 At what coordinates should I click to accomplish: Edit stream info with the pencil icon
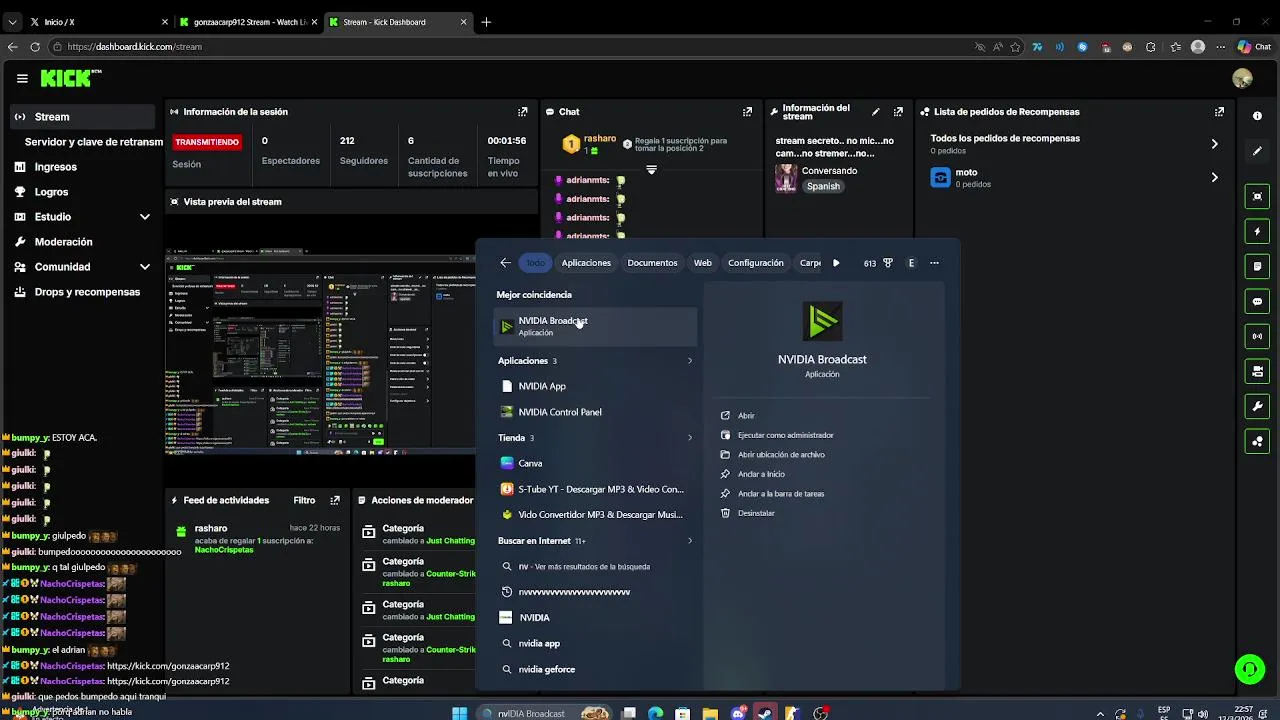[876, 112]
